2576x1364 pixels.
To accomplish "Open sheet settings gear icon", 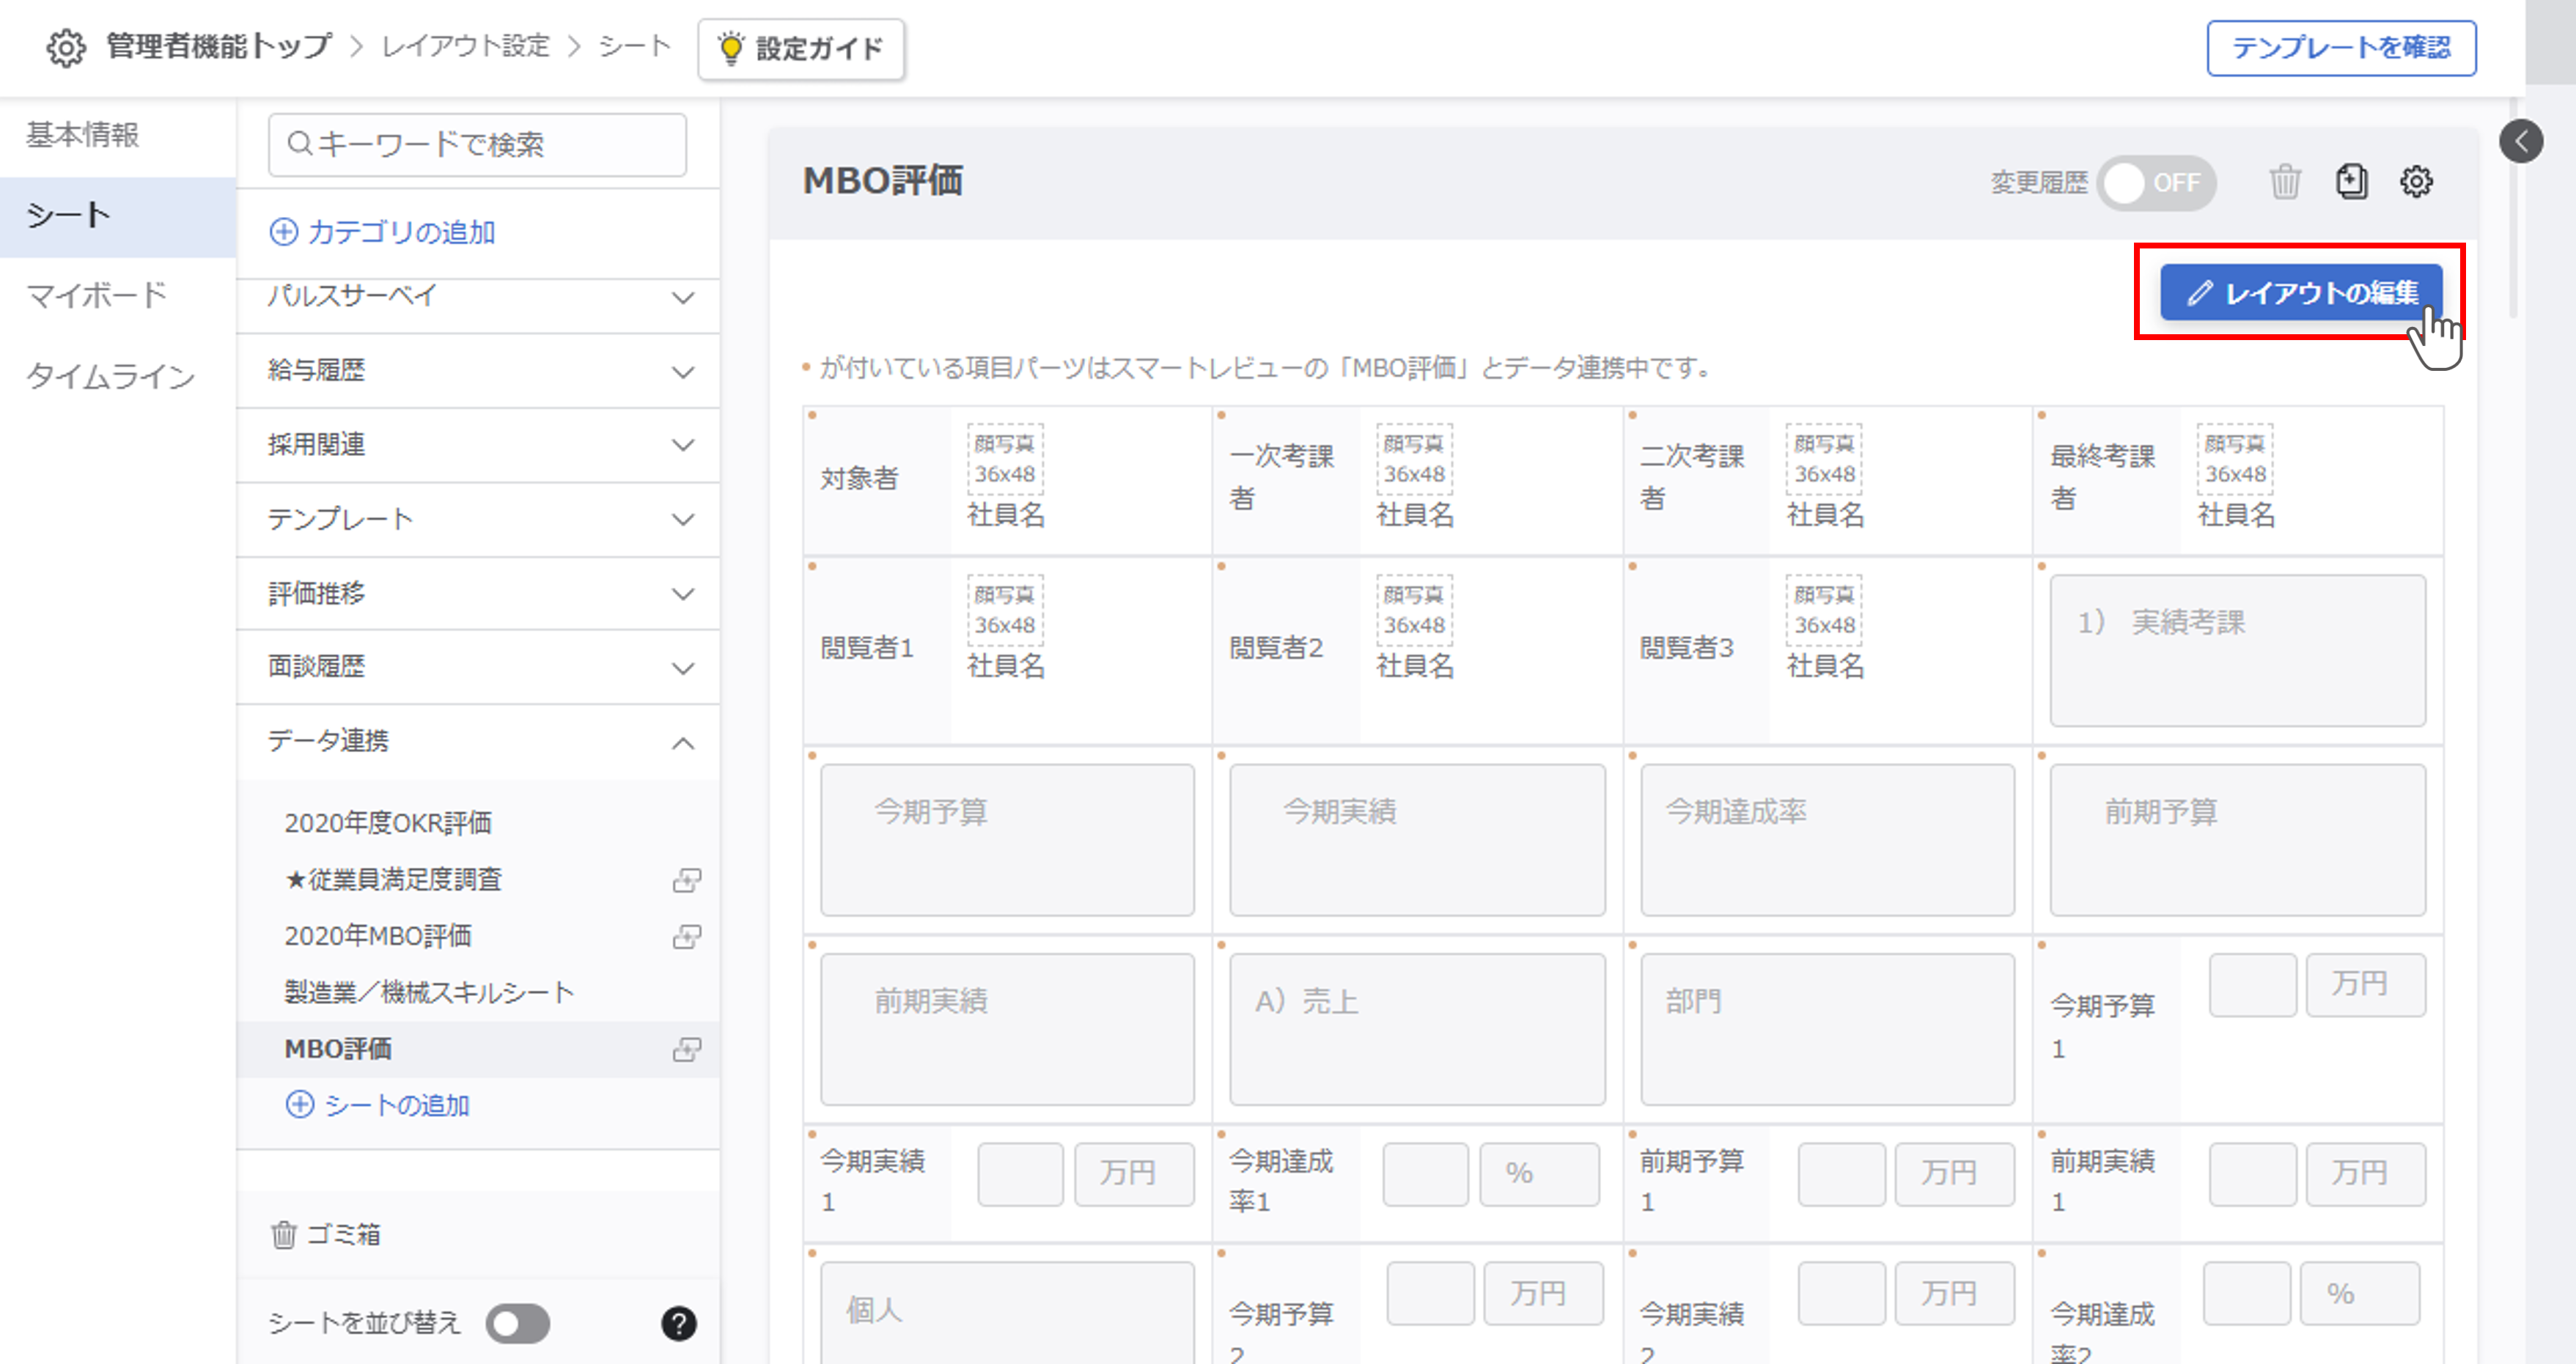I will [2416, 182].
